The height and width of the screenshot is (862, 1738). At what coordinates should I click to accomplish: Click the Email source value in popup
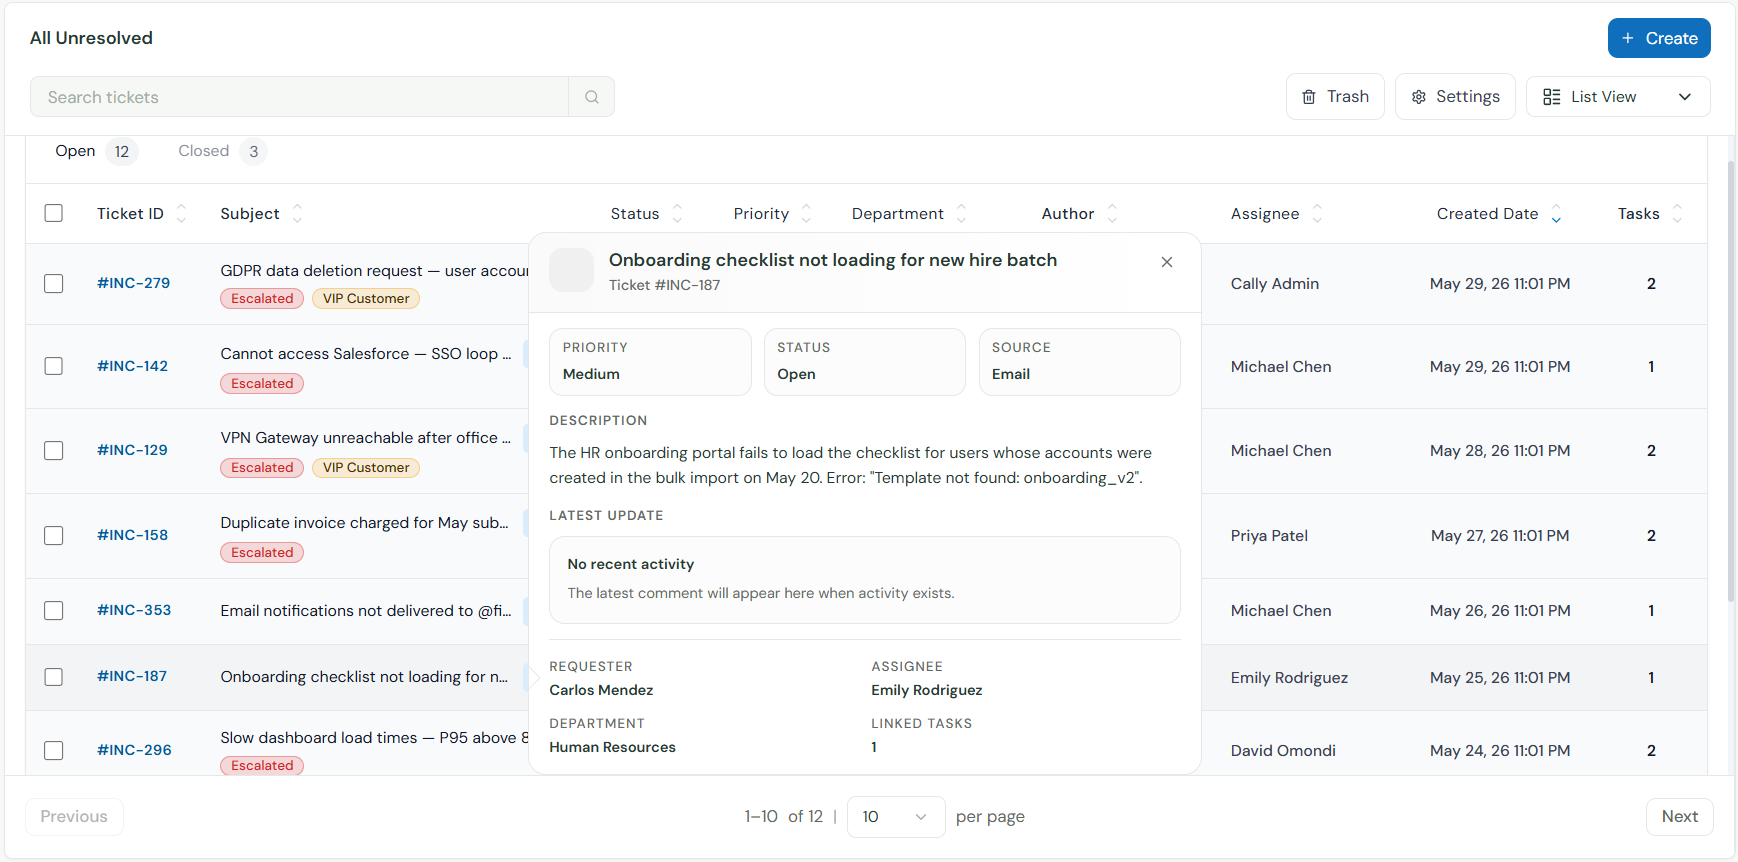[1011, 374]
